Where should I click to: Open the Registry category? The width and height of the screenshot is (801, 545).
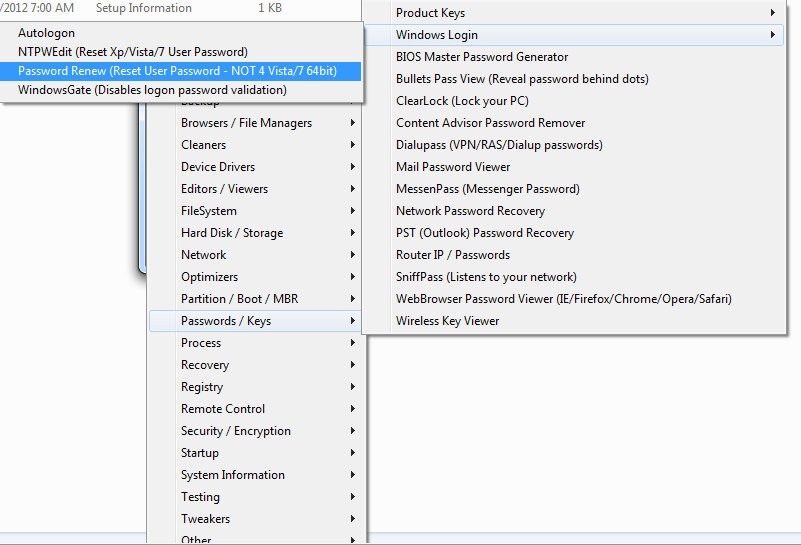[255, 386]
